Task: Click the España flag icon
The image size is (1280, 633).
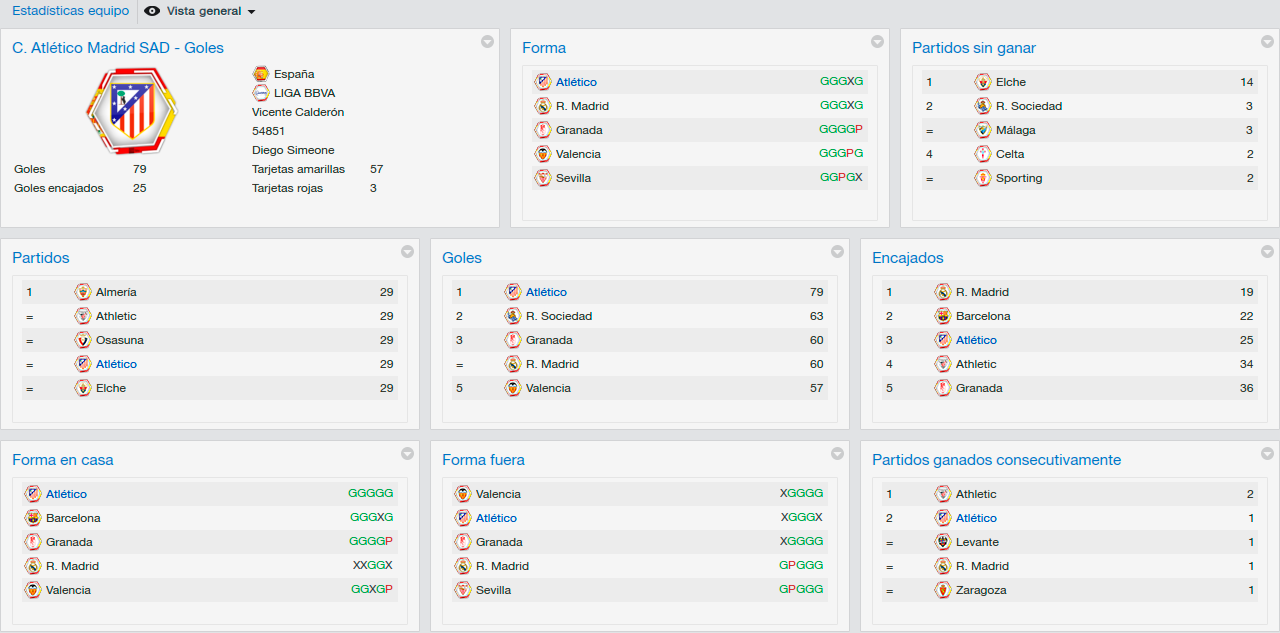Action: point(261,73)
